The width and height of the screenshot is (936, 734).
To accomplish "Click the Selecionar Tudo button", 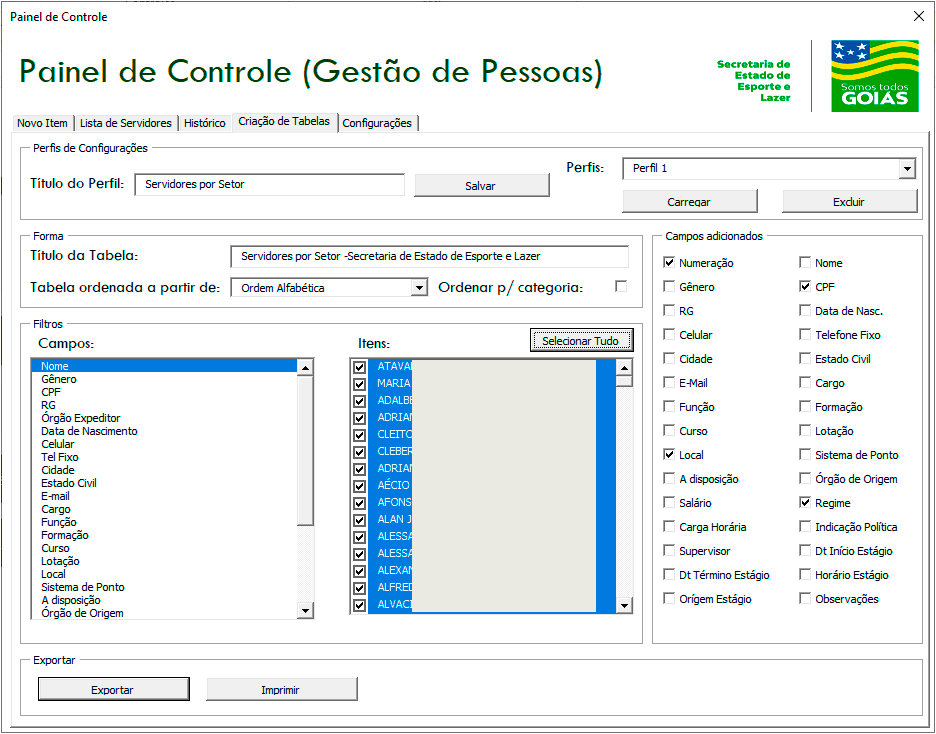I will [581, 341].
